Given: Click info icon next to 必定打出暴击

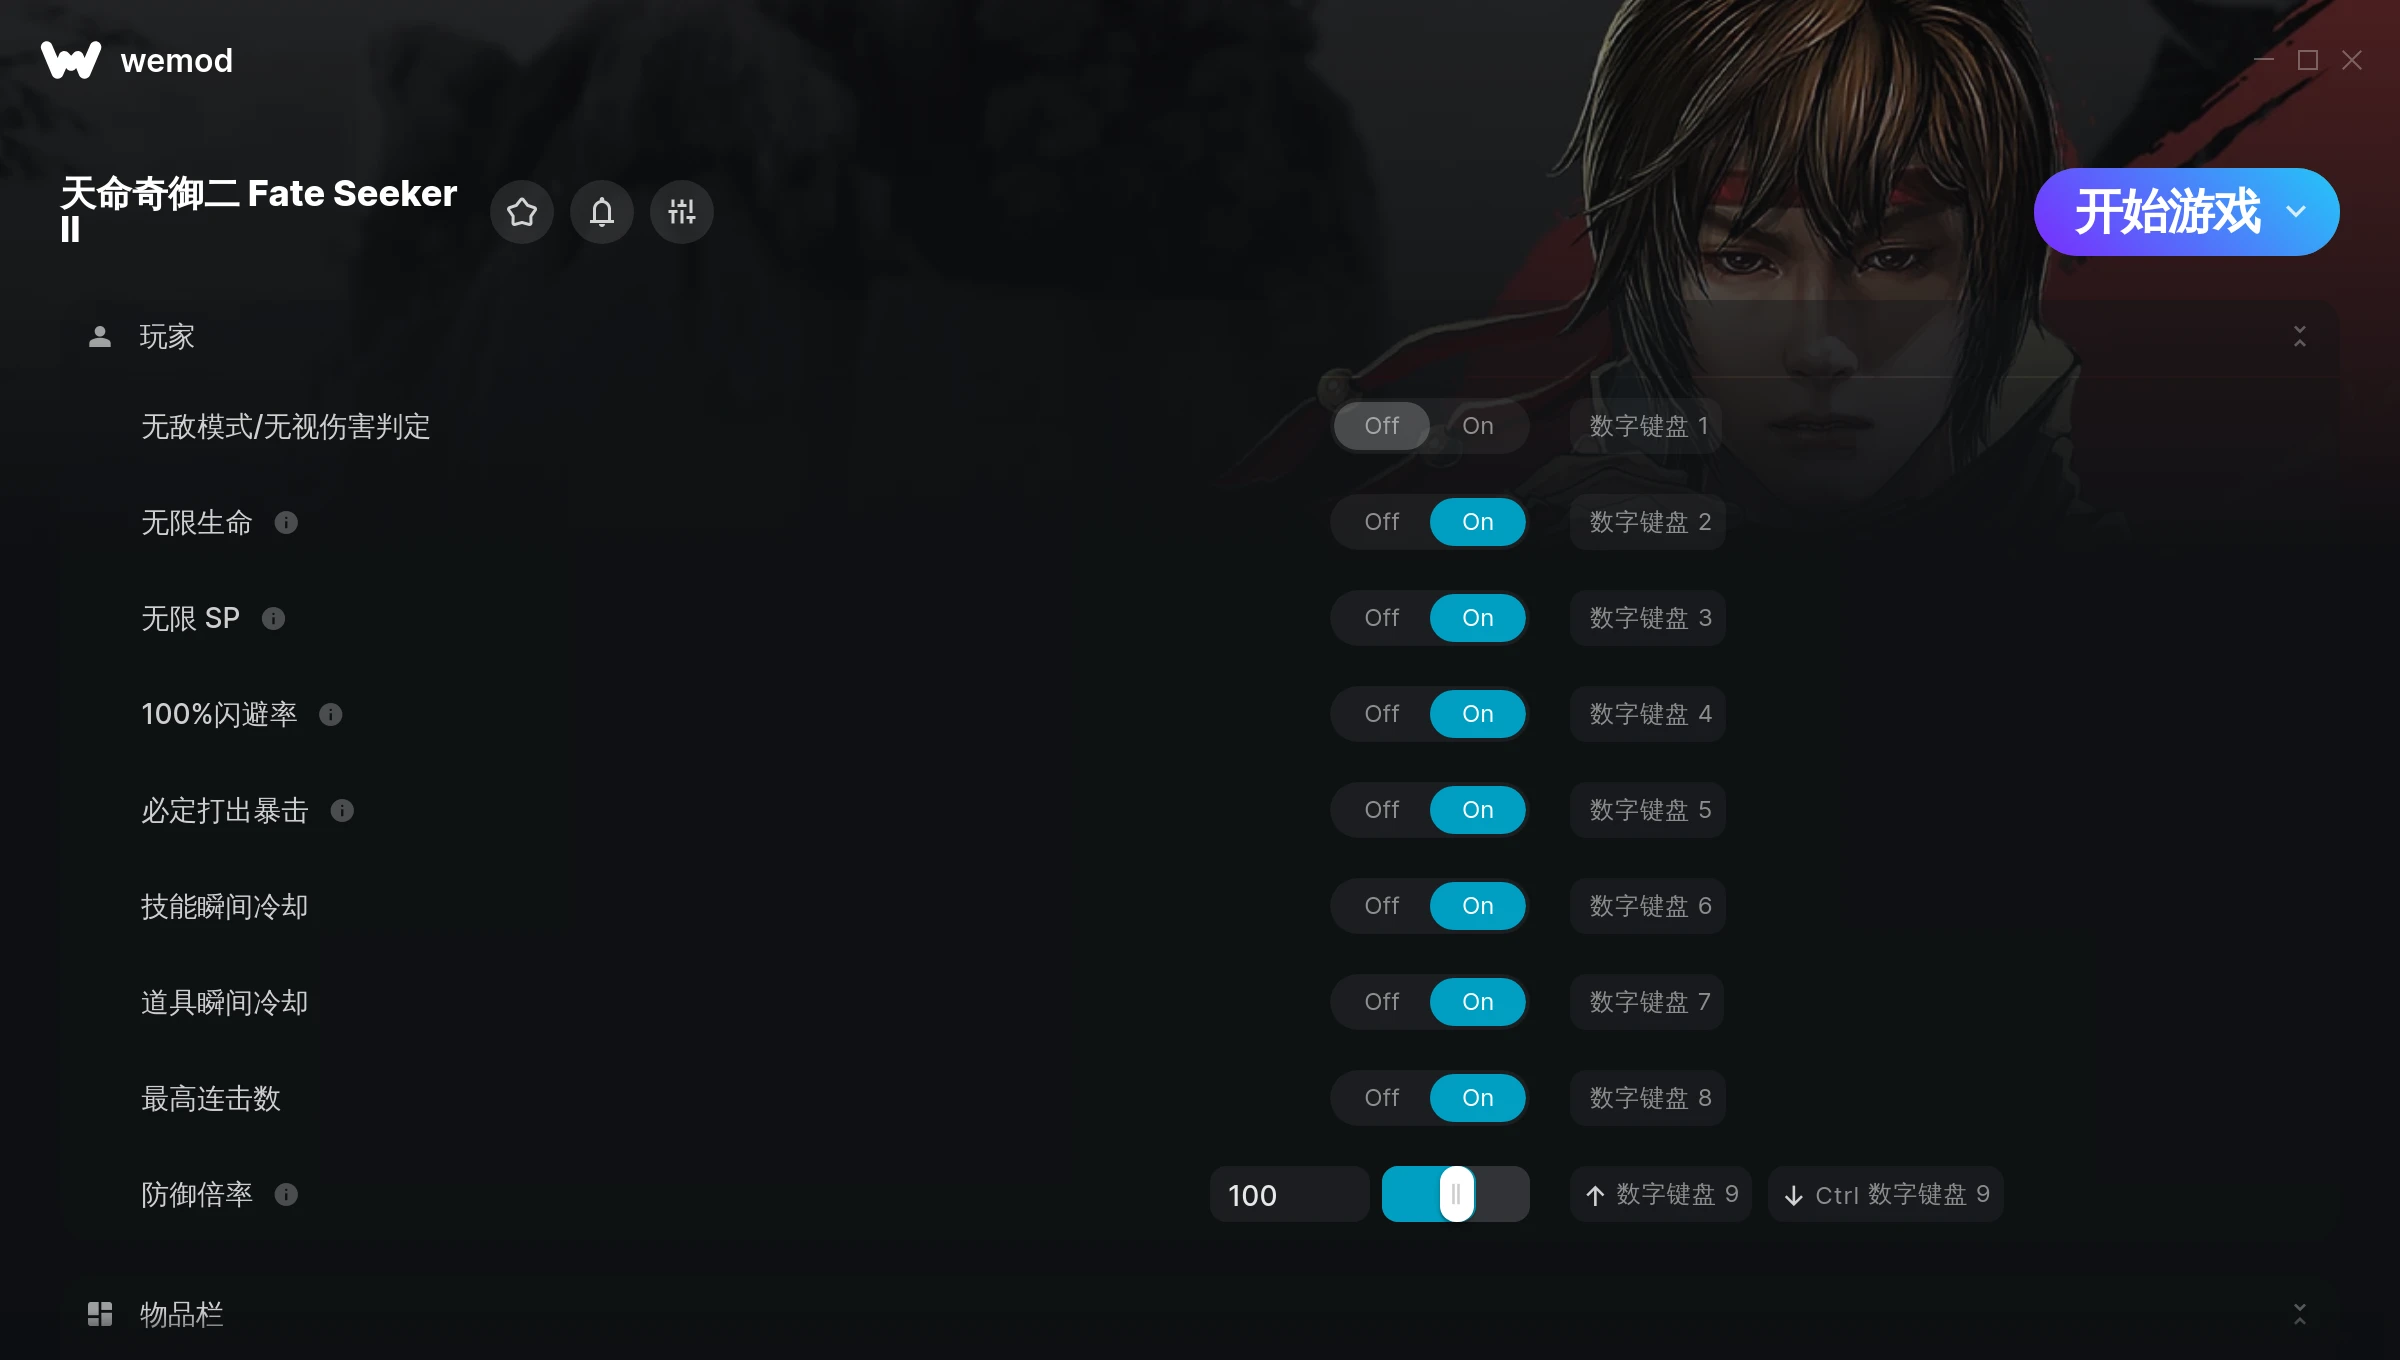Looking at the screenshot, I should (x=342, y=810).
